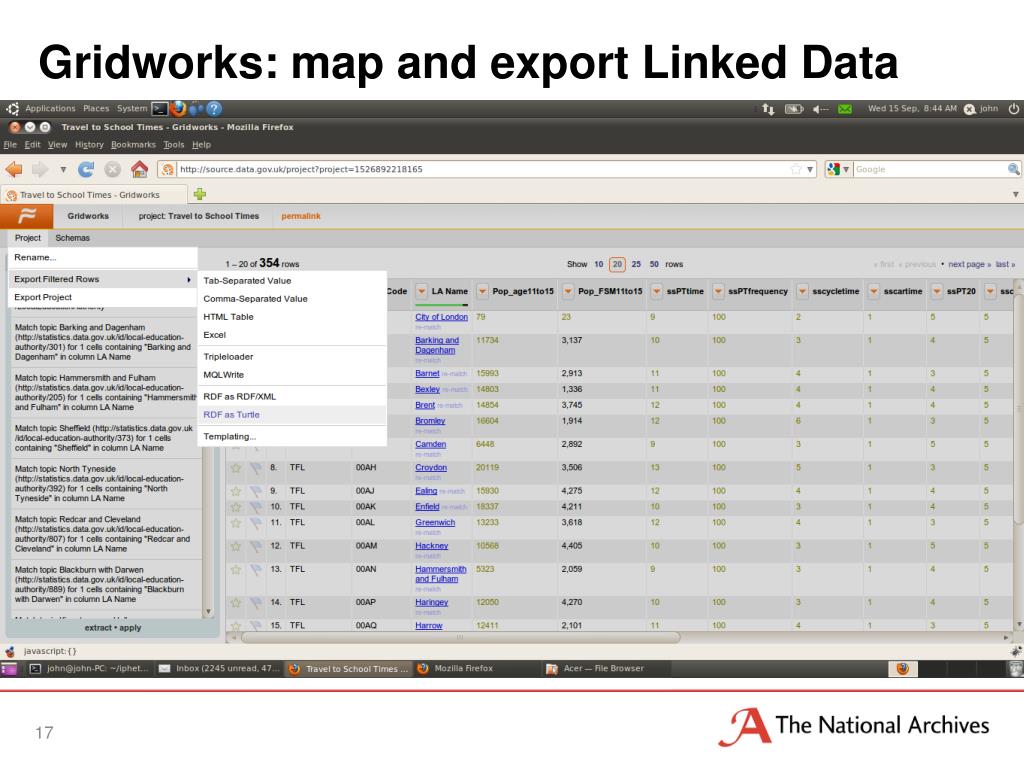
Task: Open a new tab with the plus icon
Action: (x=200, y=194)
